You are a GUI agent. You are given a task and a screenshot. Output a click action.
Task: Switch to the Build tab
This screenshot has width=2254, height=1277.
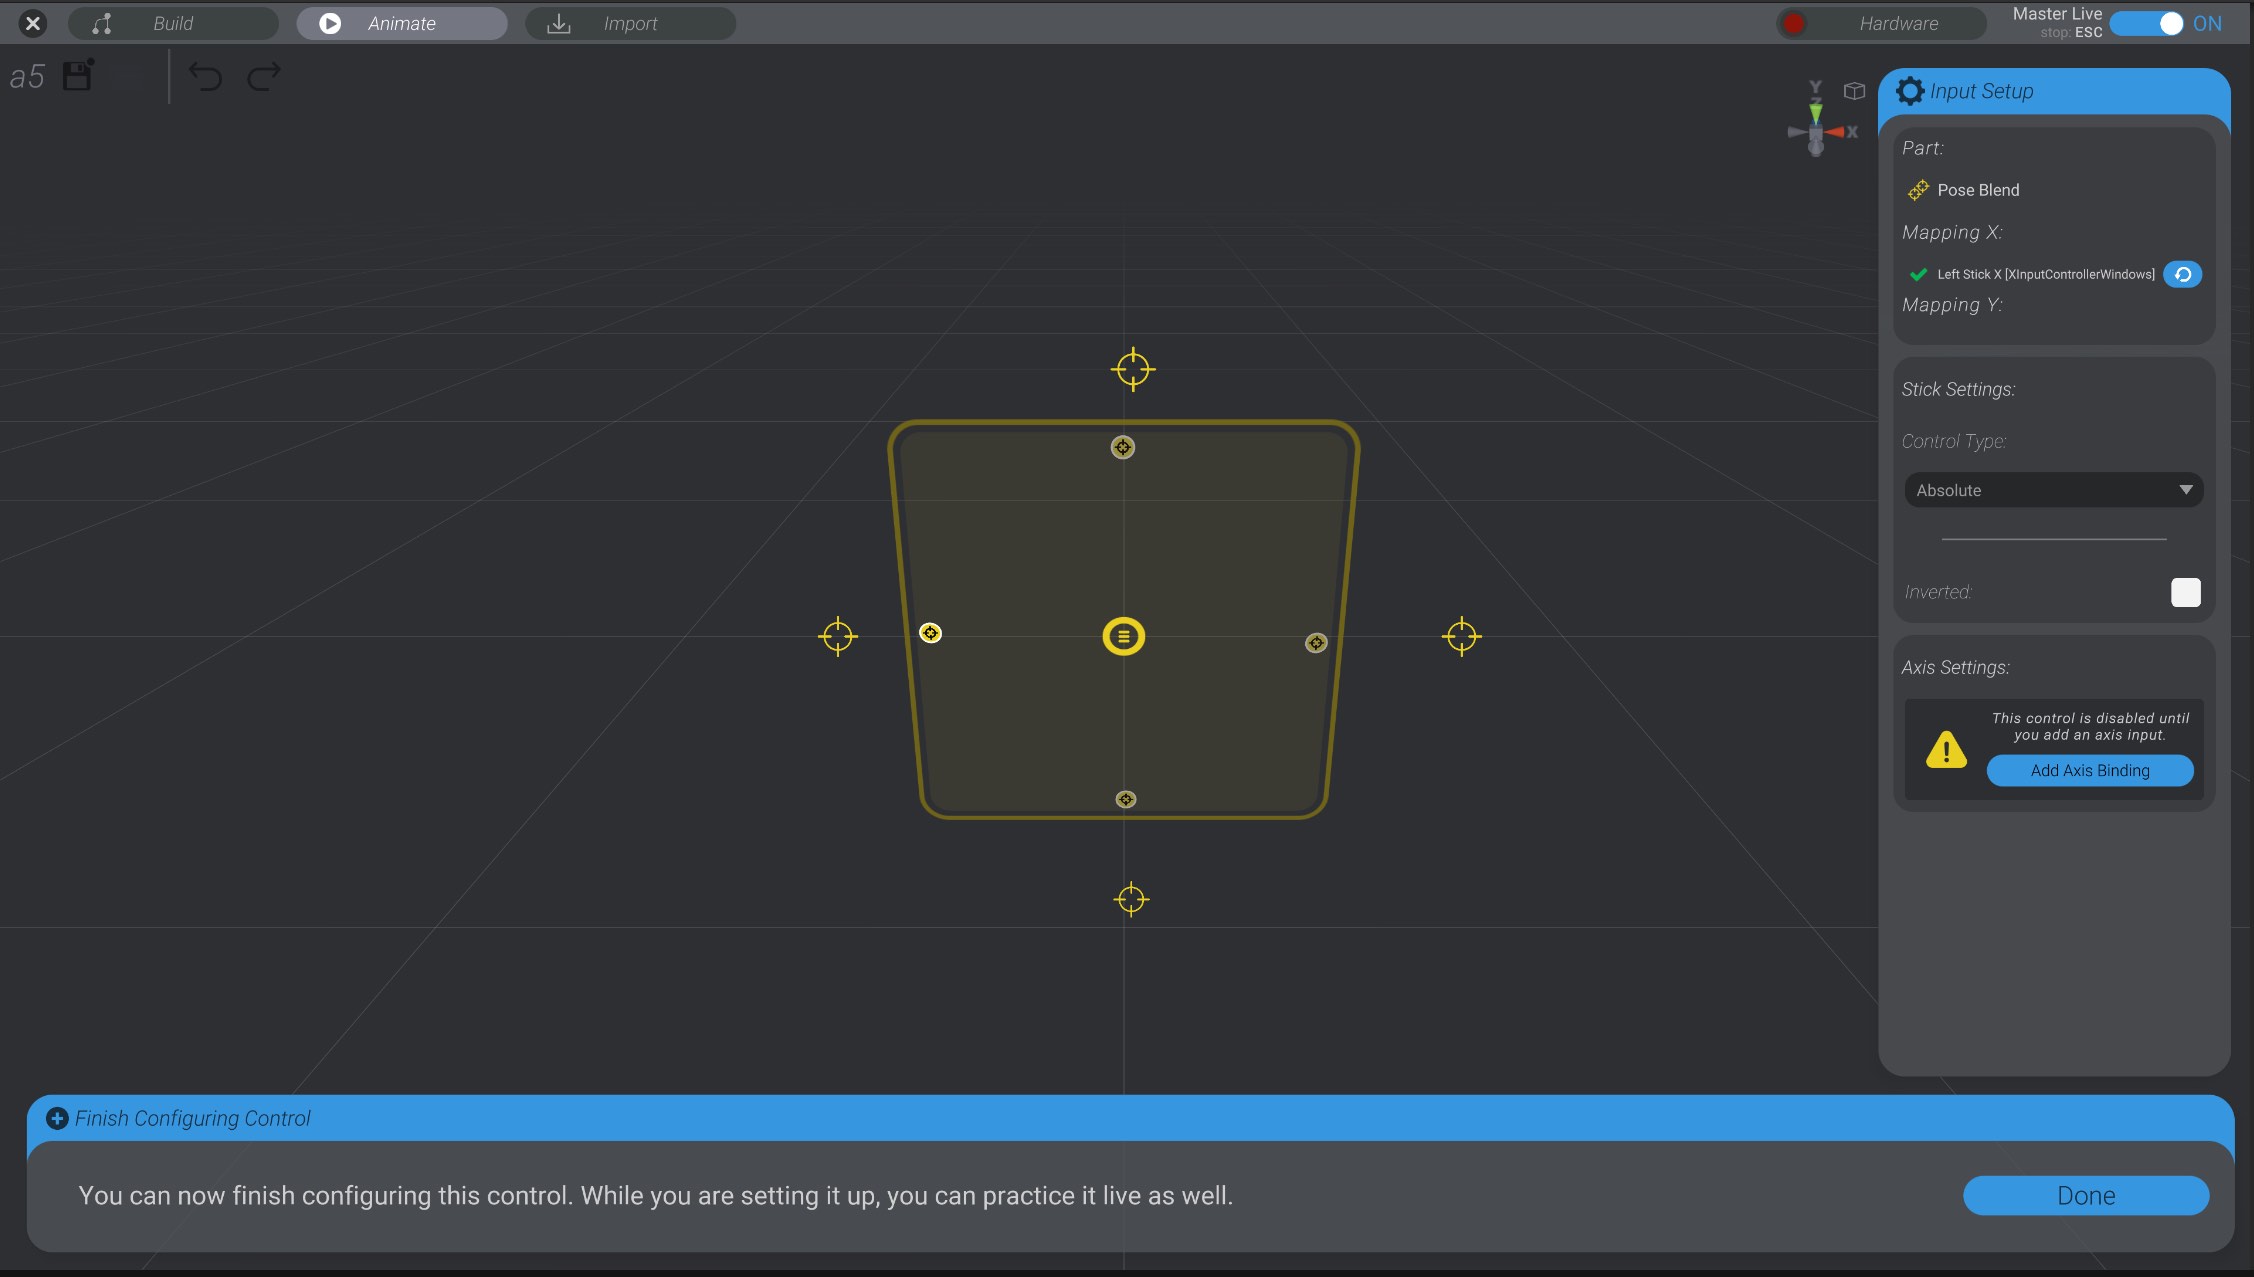(172, 22)
